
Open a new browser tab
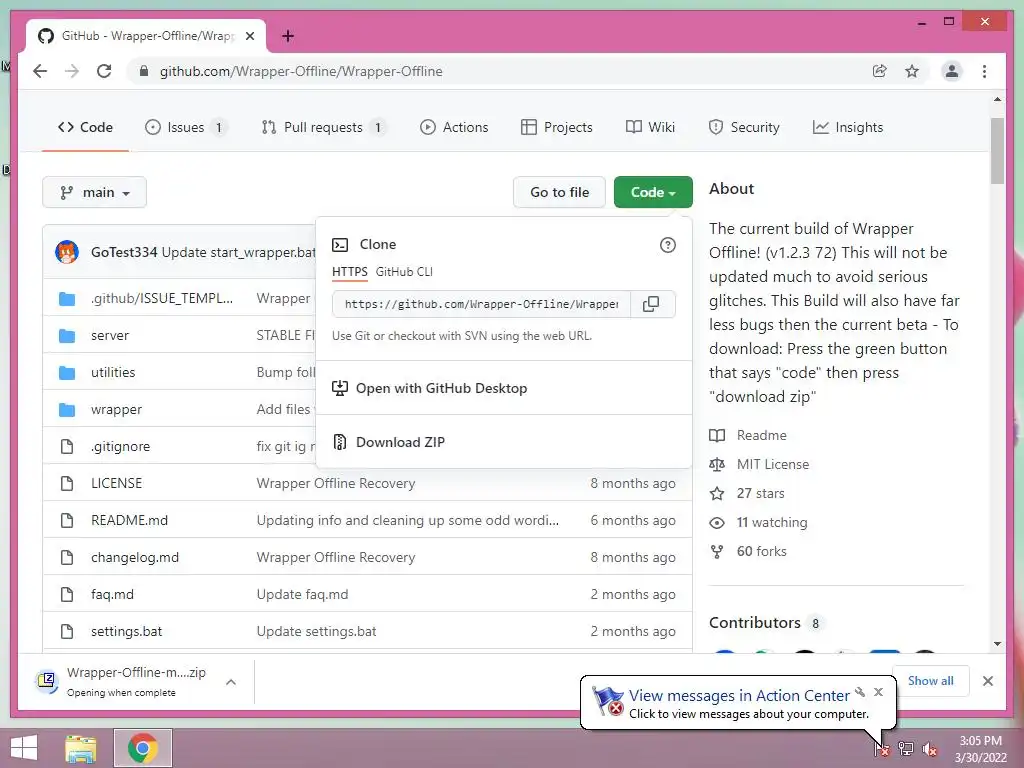(x=288, y=36)
